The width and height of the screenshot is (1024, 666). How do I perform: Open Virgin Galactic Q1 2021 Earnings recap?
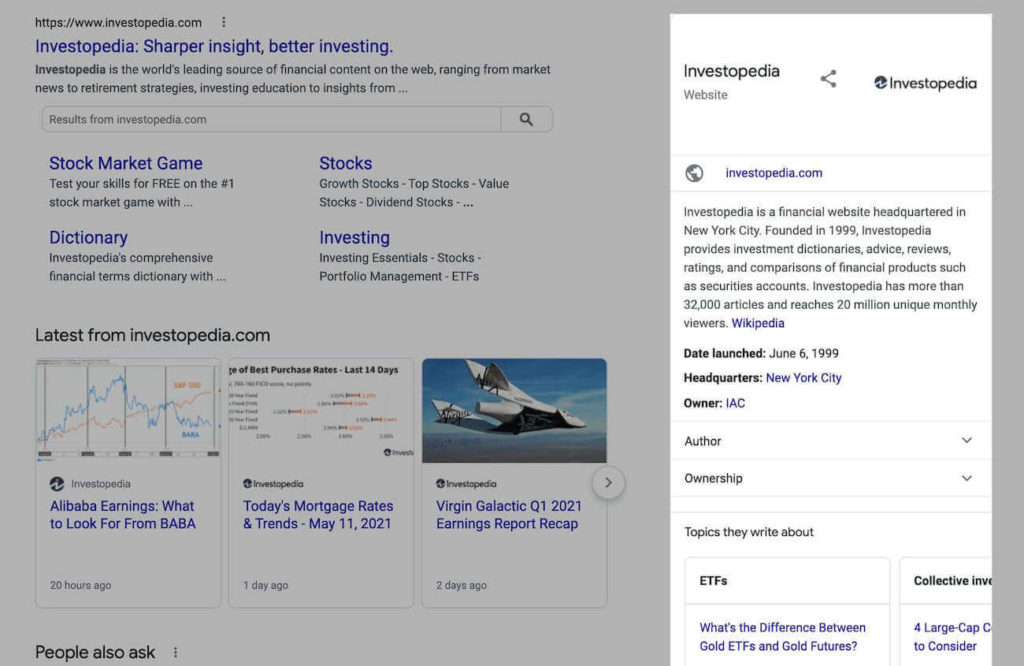pos(509,515)
